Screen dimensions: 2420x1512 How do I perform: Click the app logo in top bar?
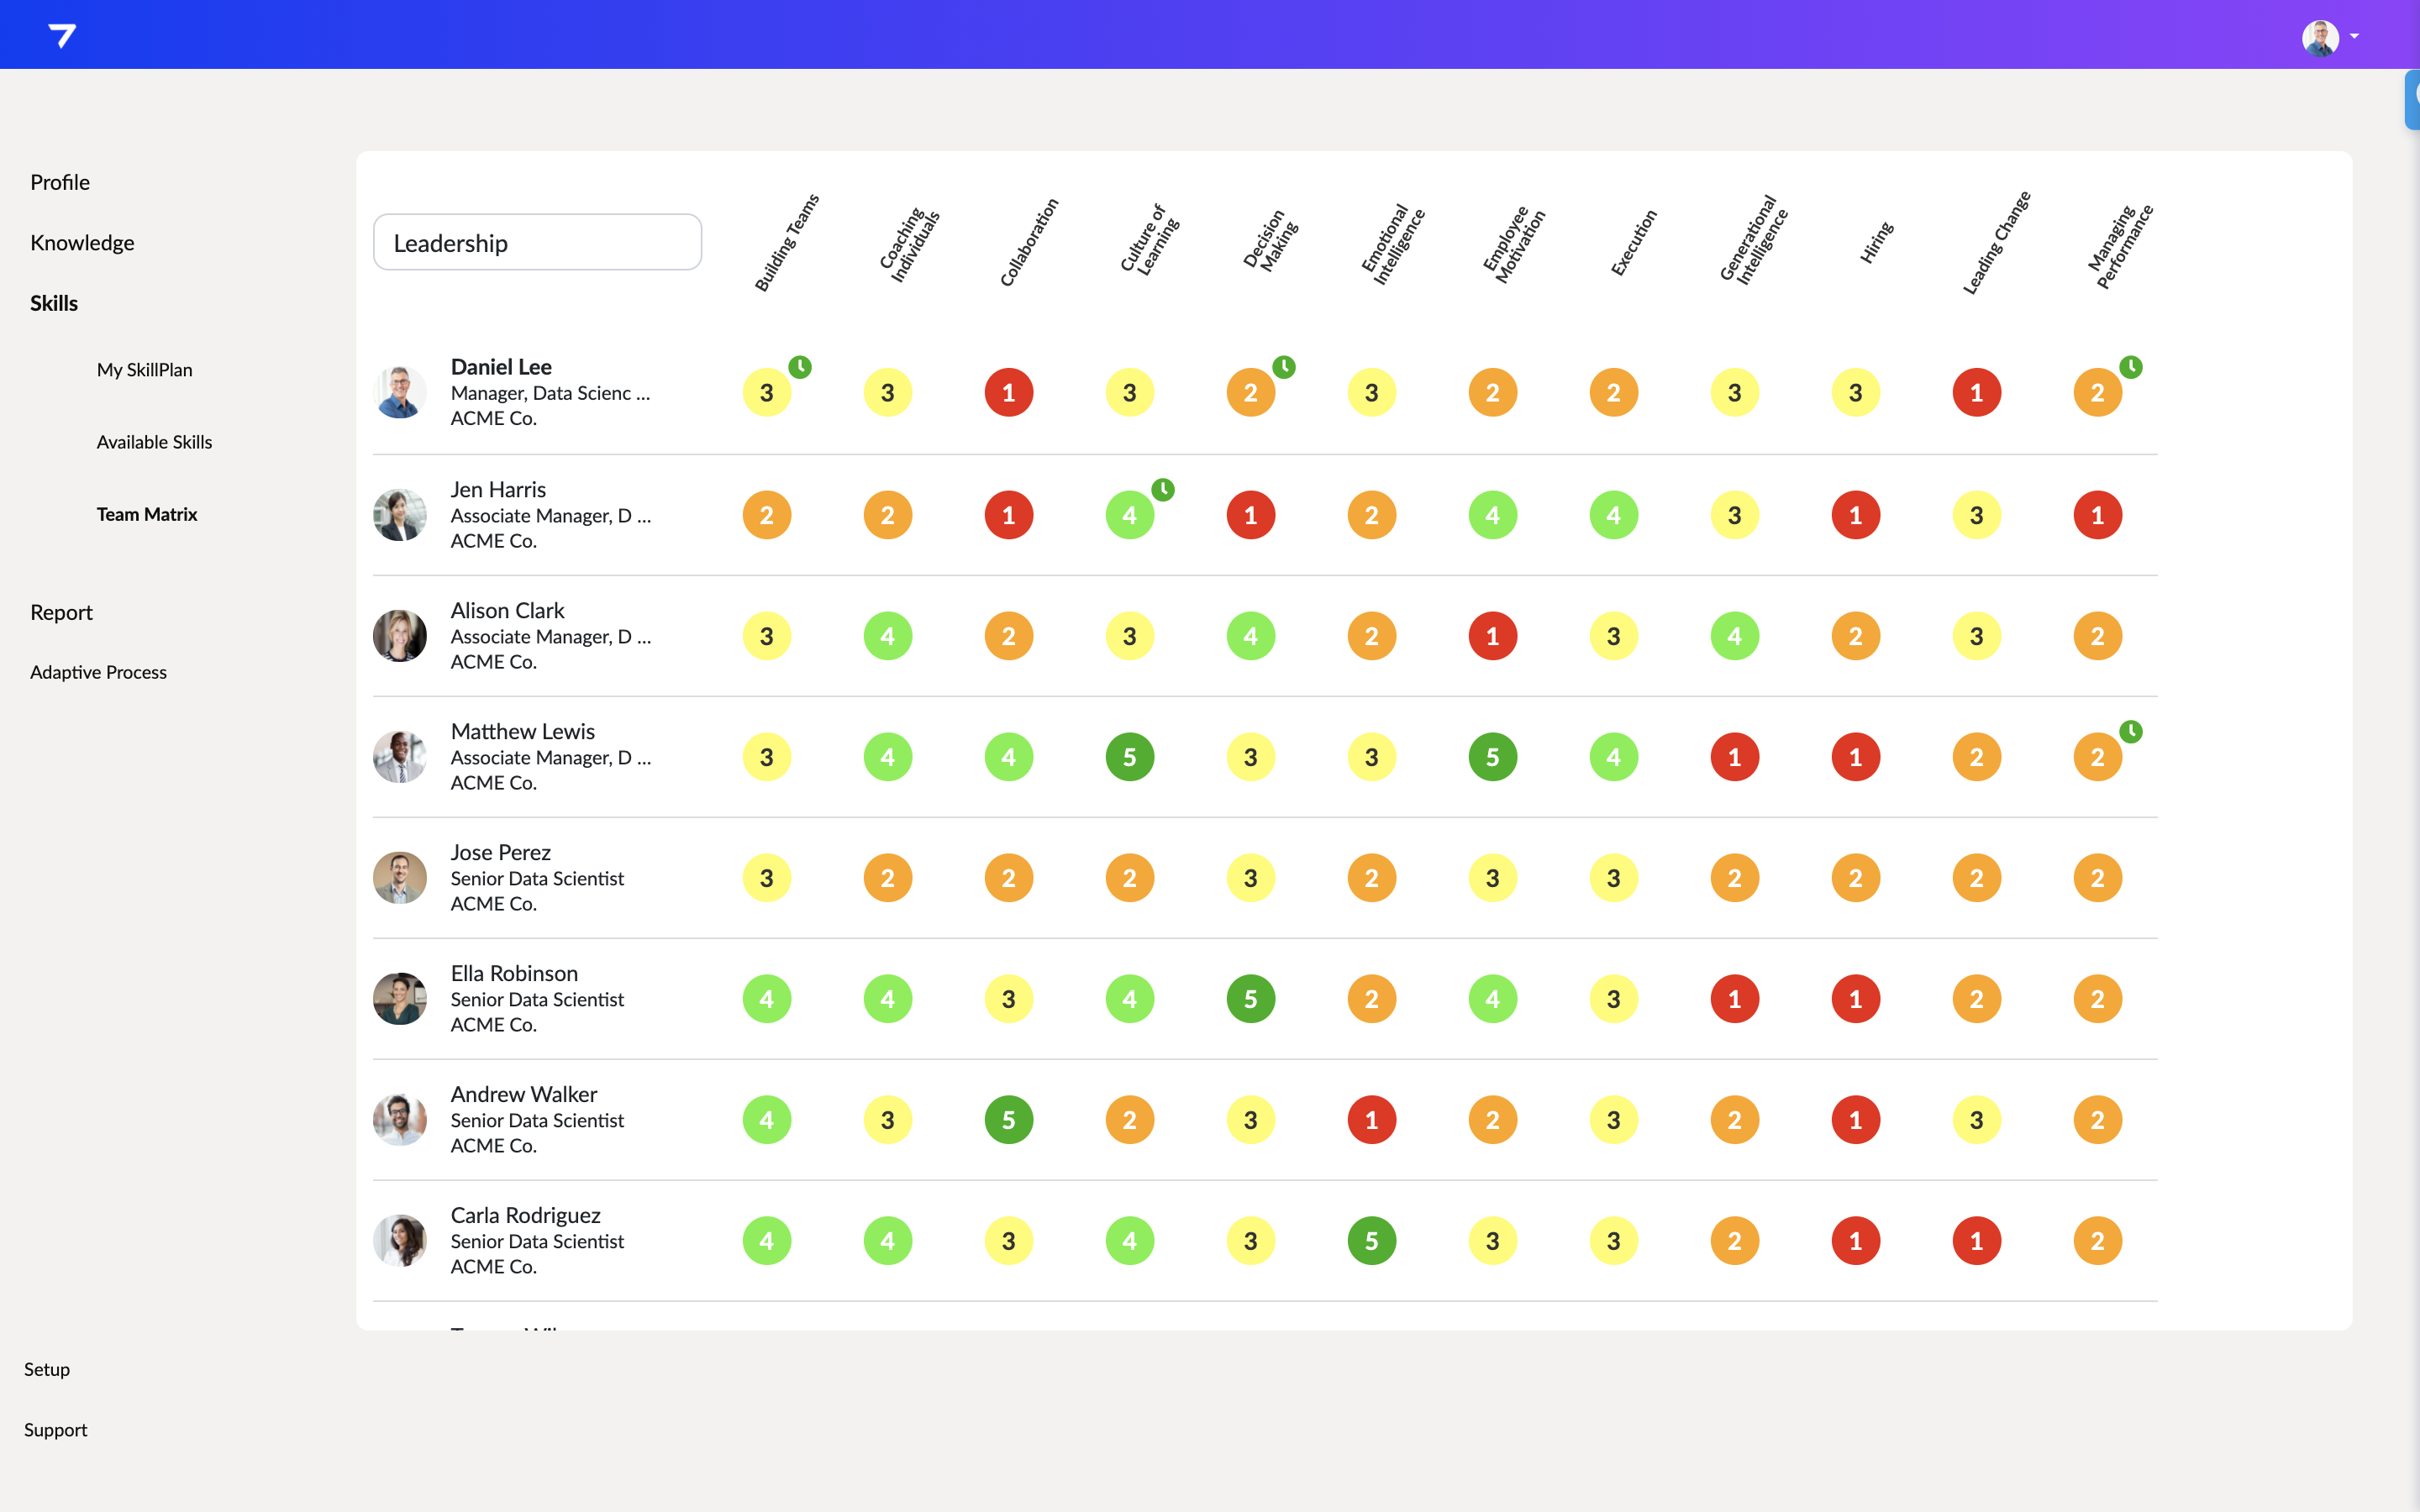[x=62, y=36]
